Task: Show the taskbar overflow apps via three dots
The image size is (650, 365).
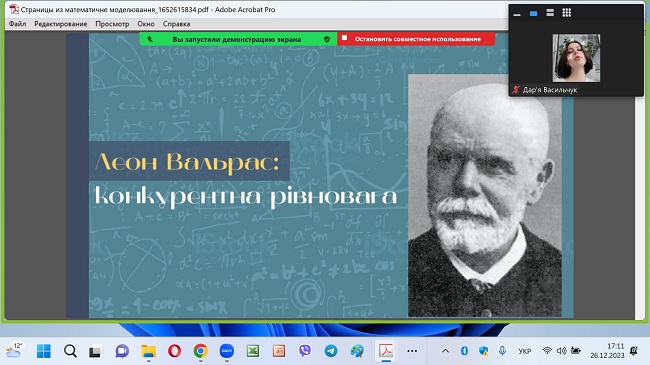Action: click(x=412, y=351)
